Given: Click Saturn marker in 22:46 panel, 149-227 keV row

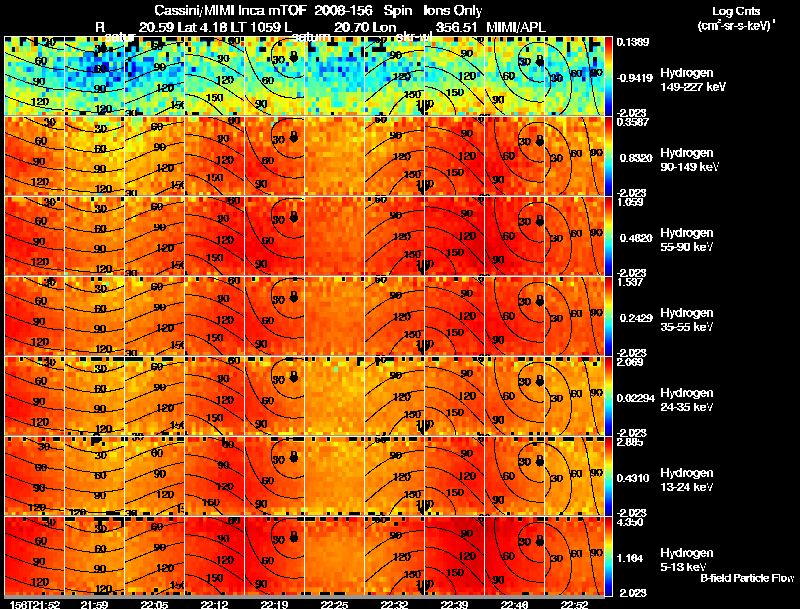Looking at the screenshot, I should tap(540, 60).
